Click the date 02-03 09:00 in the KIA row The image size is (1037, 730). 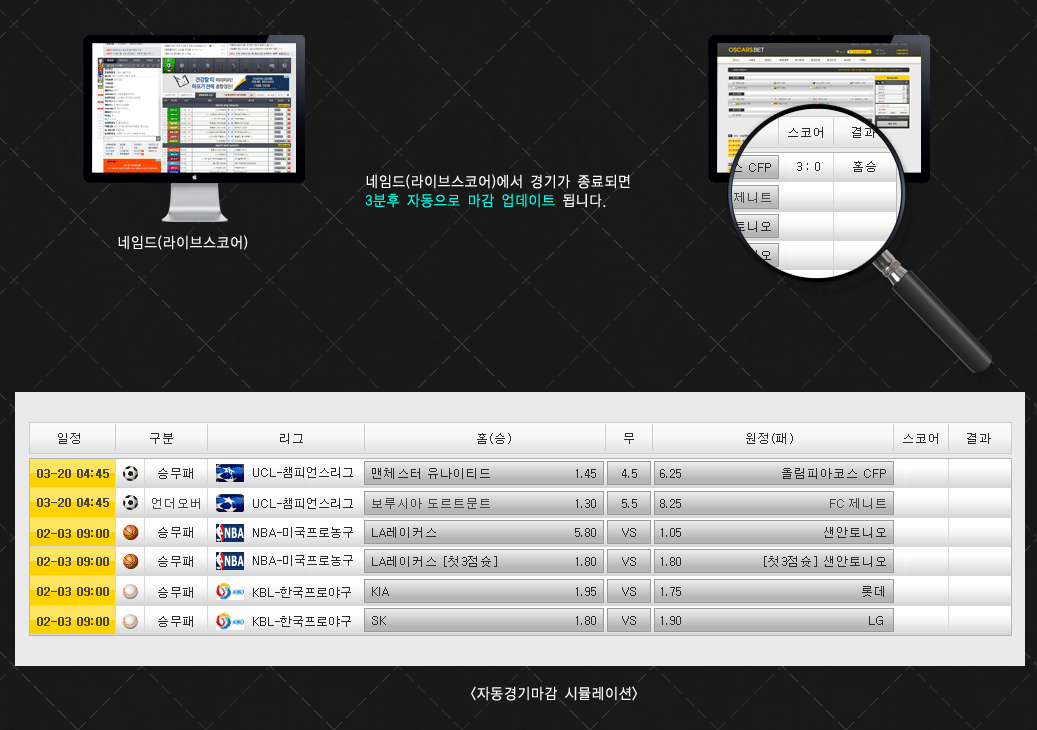73,591
